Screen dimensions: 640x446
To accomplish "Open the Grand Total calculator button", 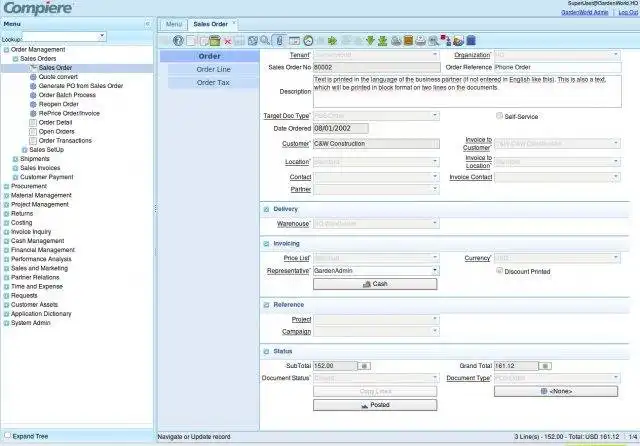I will (x=545, y=366).
